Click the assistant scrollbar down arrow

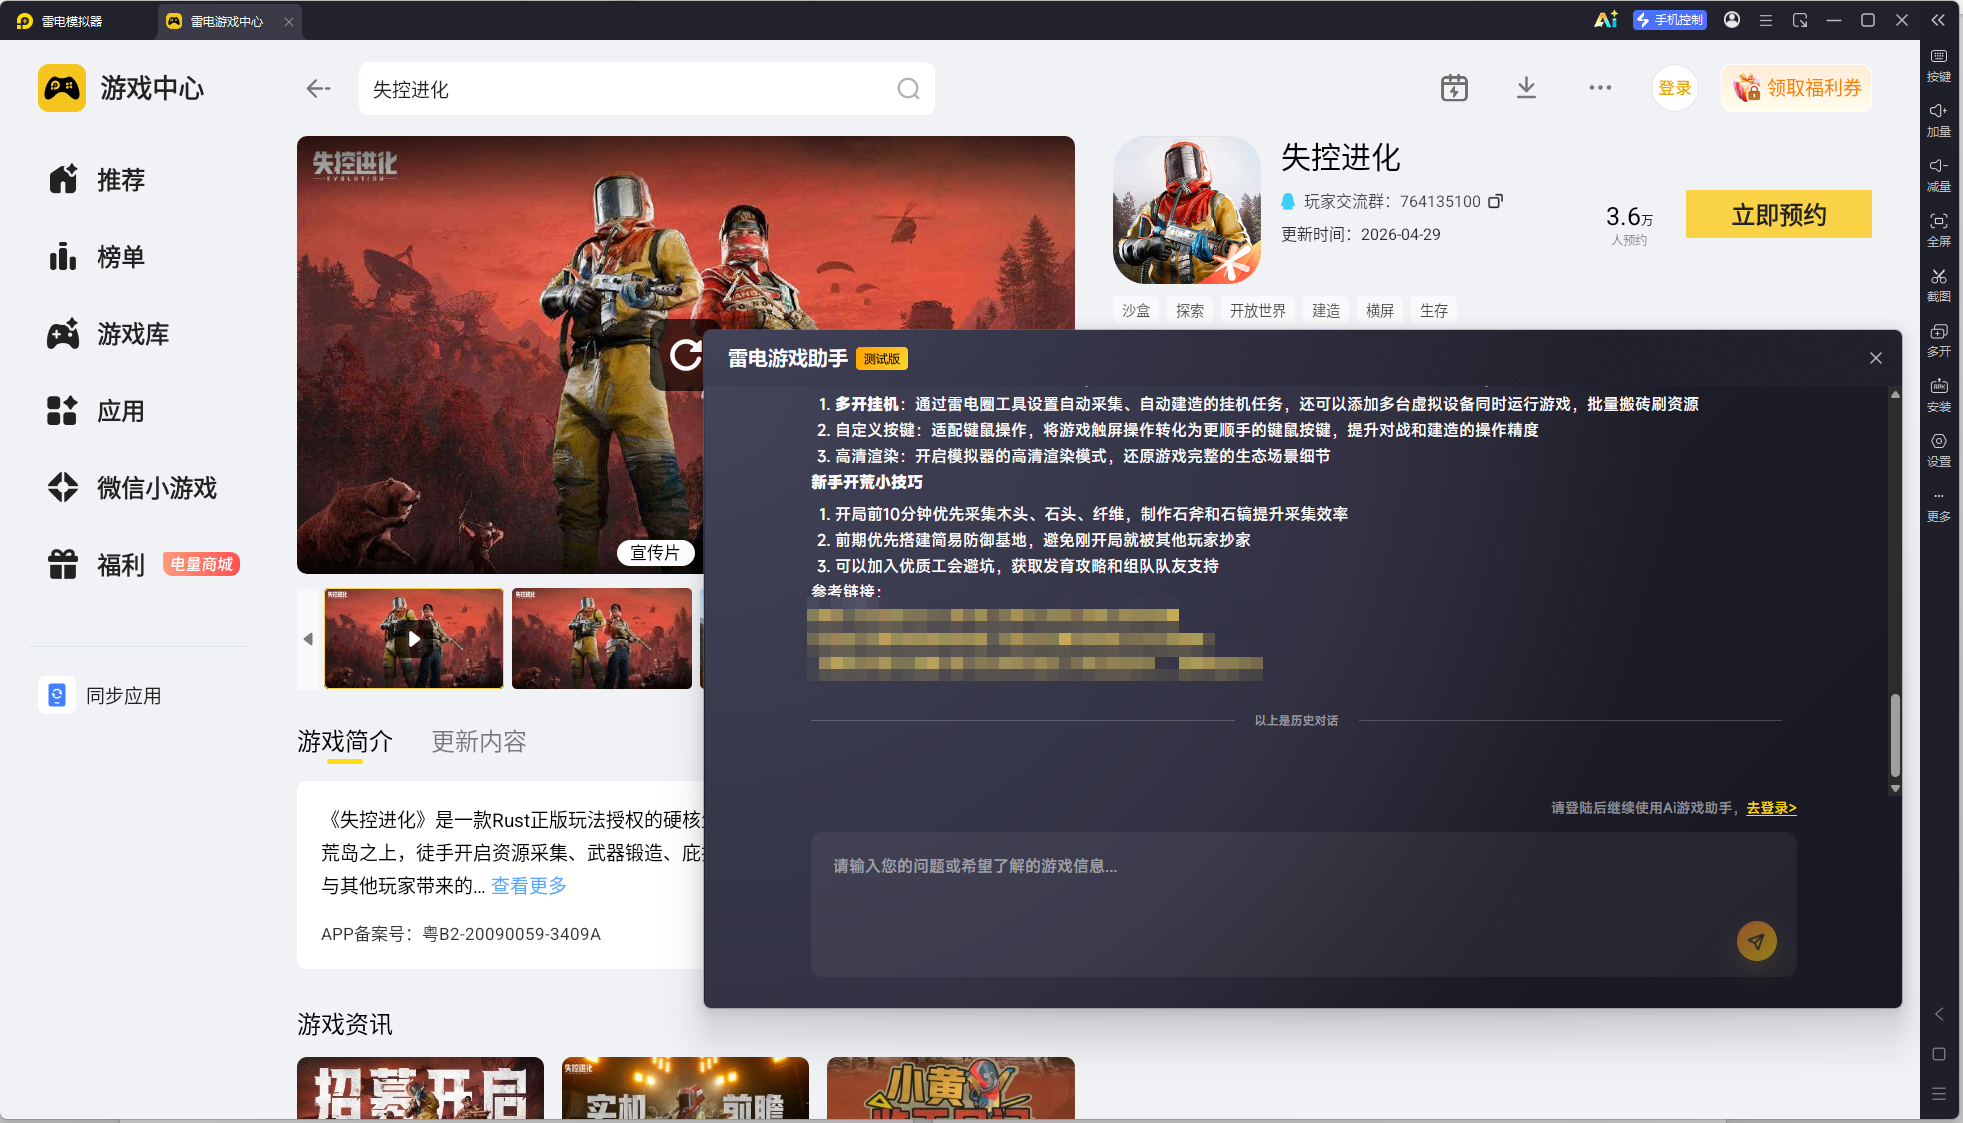pyautogui.click(x=1895, y=789)
